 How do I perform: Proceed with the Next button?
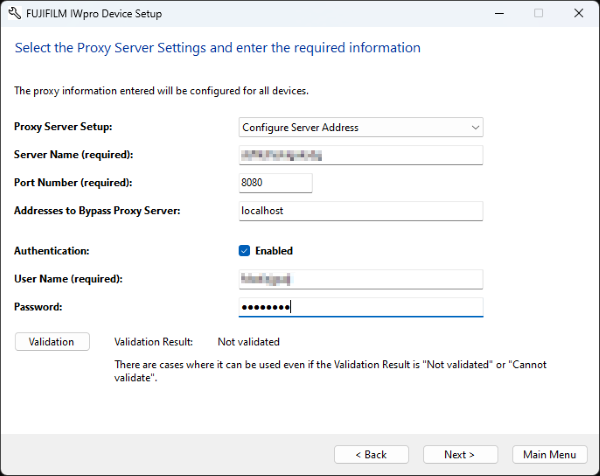pos(460,454)
